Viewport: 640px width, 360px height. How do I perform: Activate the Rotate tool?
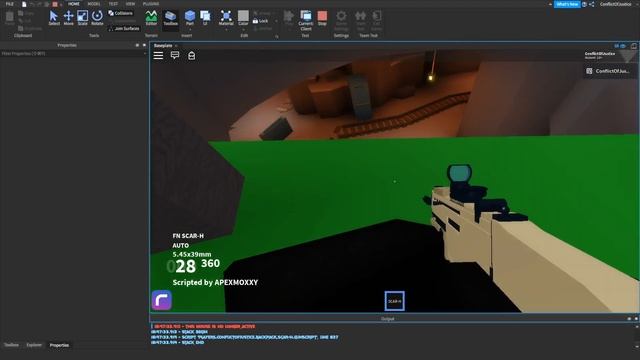(97, 18)
